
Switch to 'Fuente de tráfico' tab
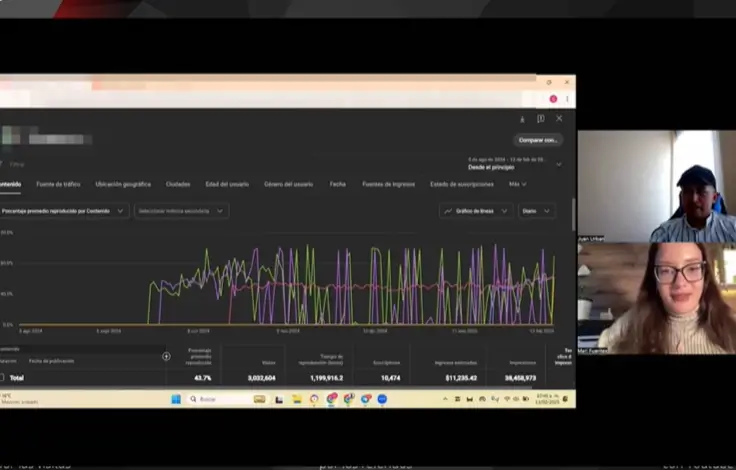coord(58,184)
